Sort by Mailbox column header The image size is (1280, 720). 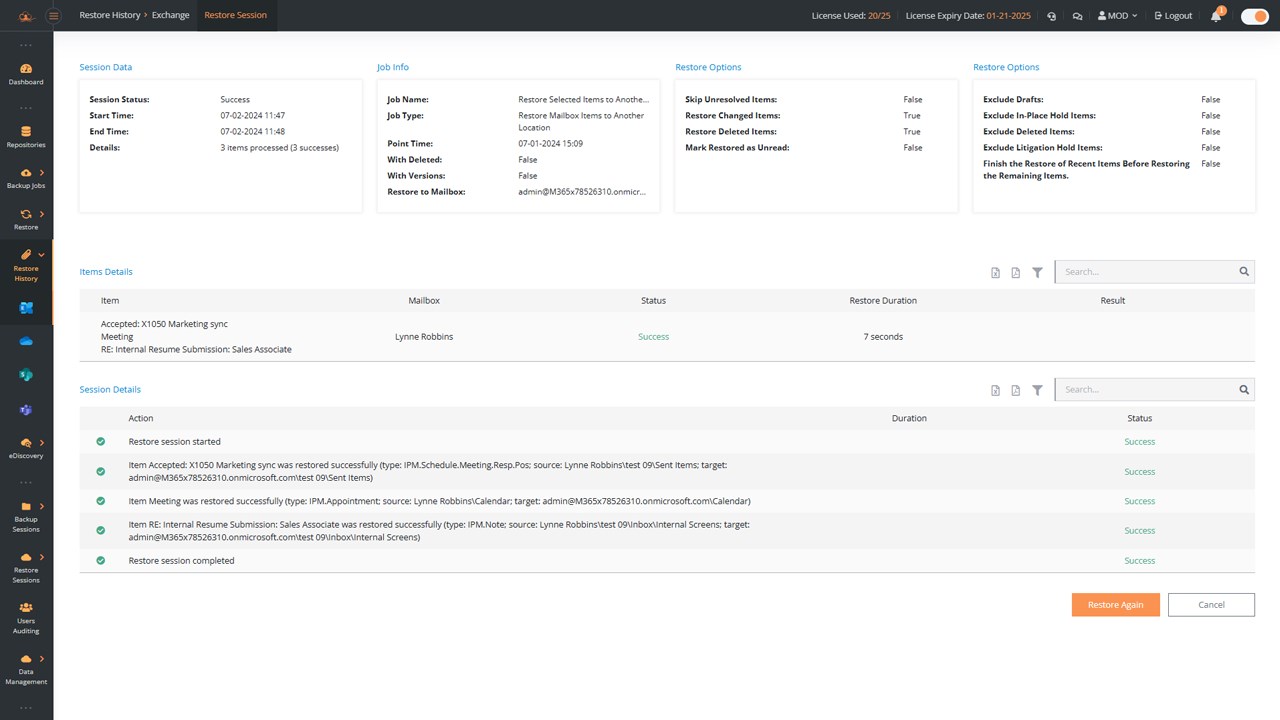pos(424,300)
